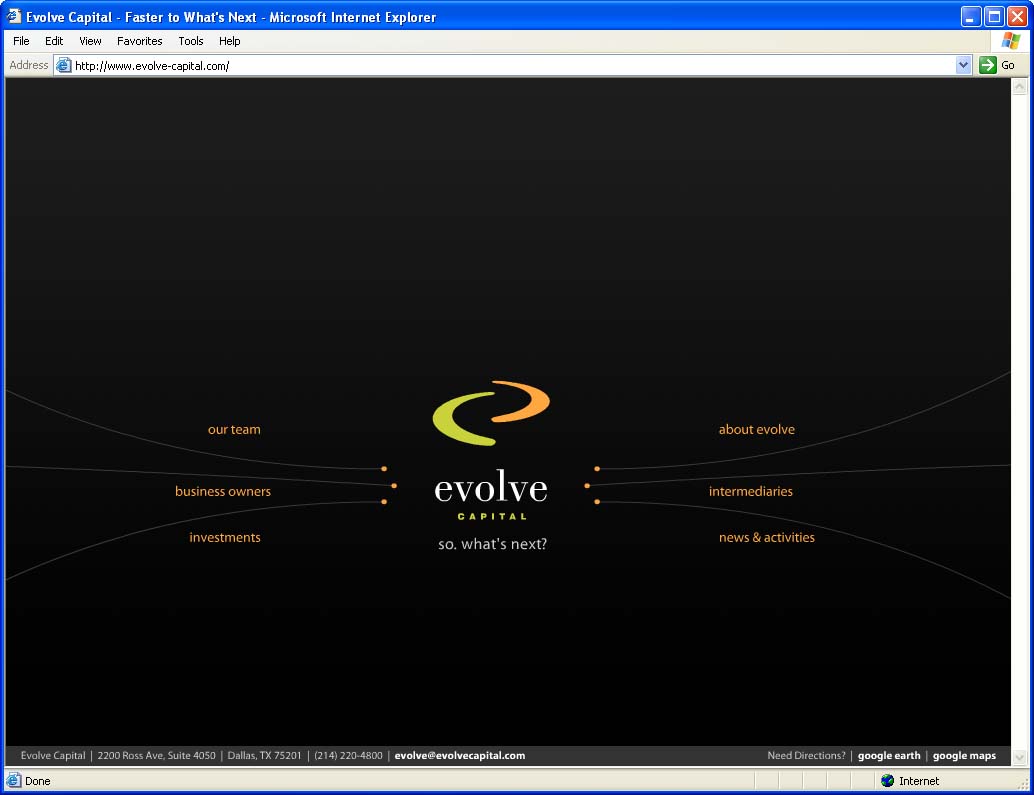Open 'news & activities' link

point(766,538)
